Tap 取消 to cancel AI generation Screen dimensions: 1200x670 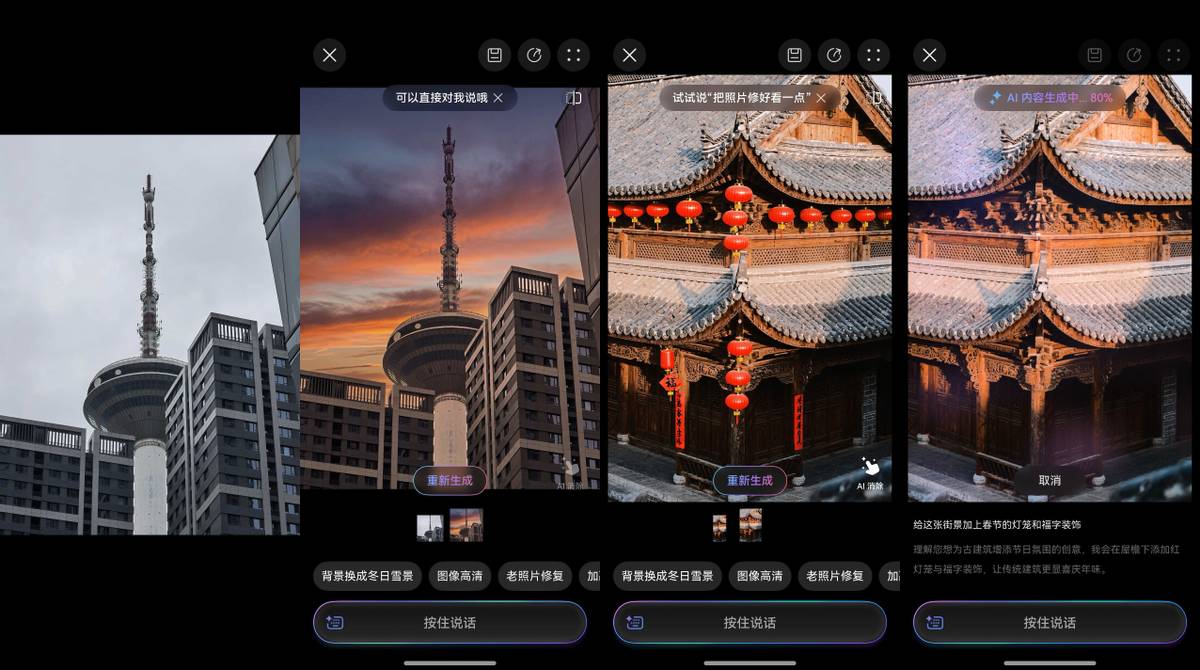coord(1049,480)
